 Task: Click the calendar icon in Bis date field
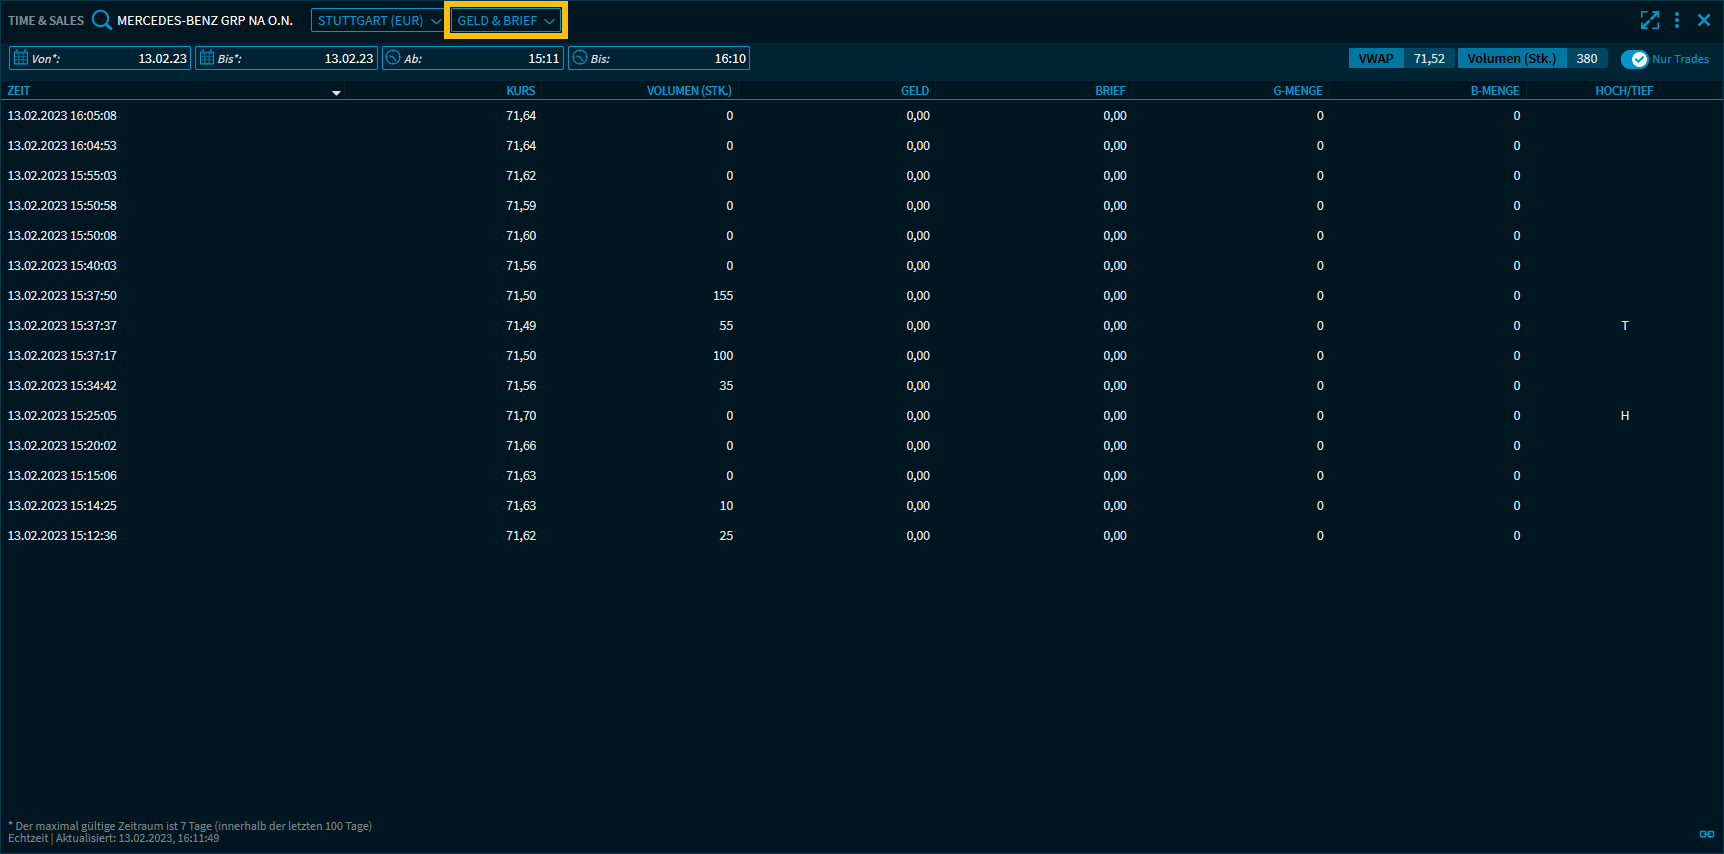[207, 58]
